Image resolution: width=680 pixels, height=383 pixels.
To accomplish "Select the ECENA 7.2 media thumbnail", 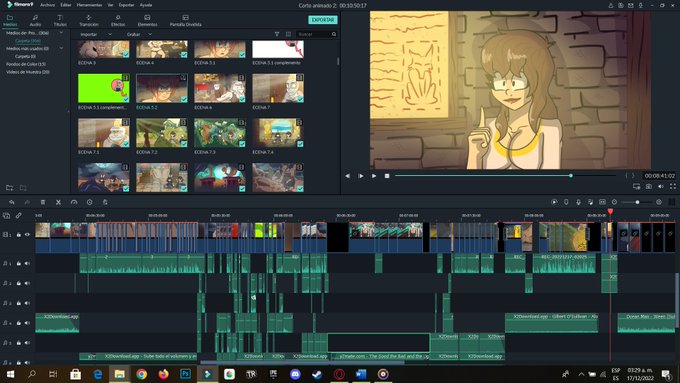I will (162, 133).
